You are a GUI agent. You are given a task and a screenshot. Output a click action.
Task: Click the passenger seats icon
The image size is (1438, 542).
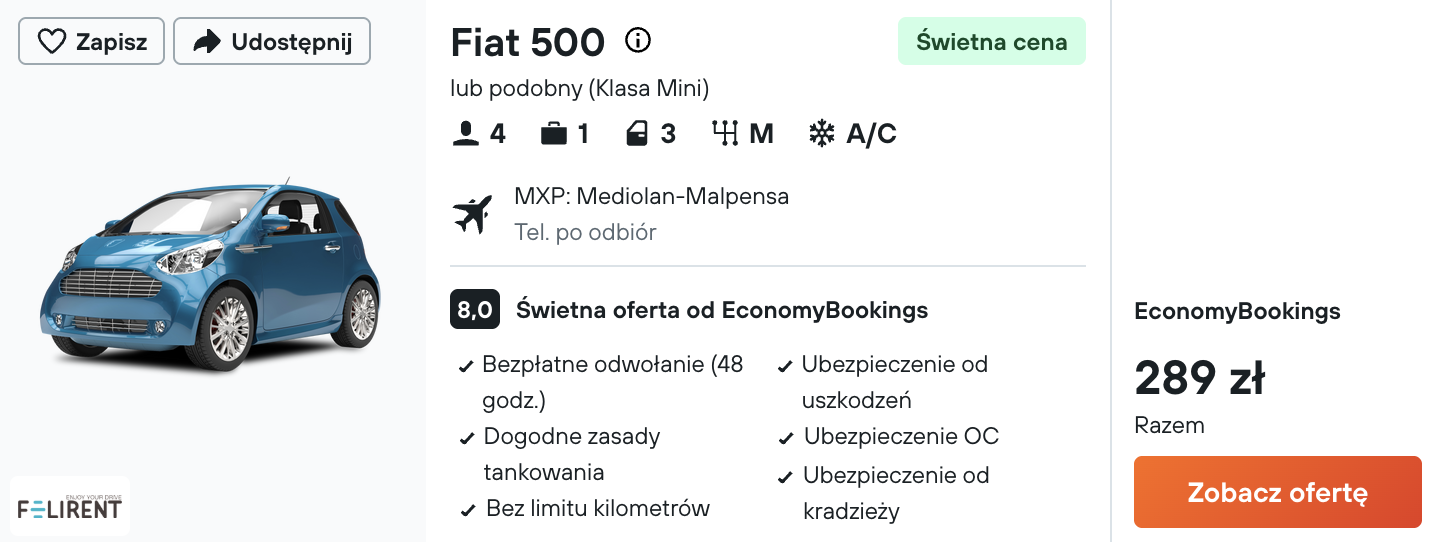click(x=465, y=134)
